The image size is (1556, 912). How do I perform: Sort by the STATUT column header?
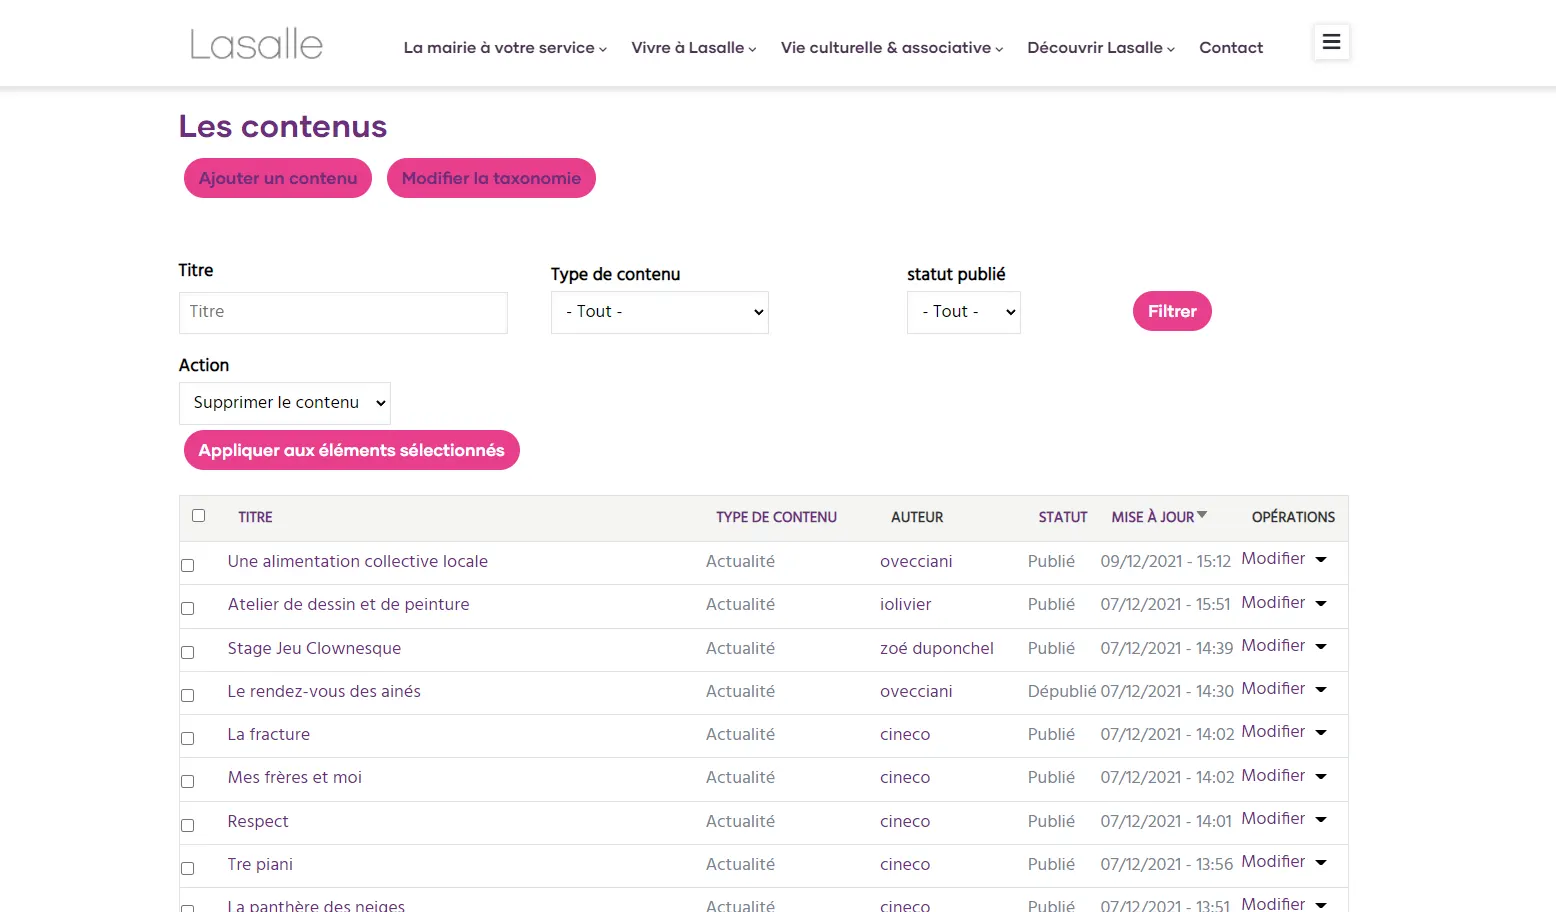coord(1062,517)
